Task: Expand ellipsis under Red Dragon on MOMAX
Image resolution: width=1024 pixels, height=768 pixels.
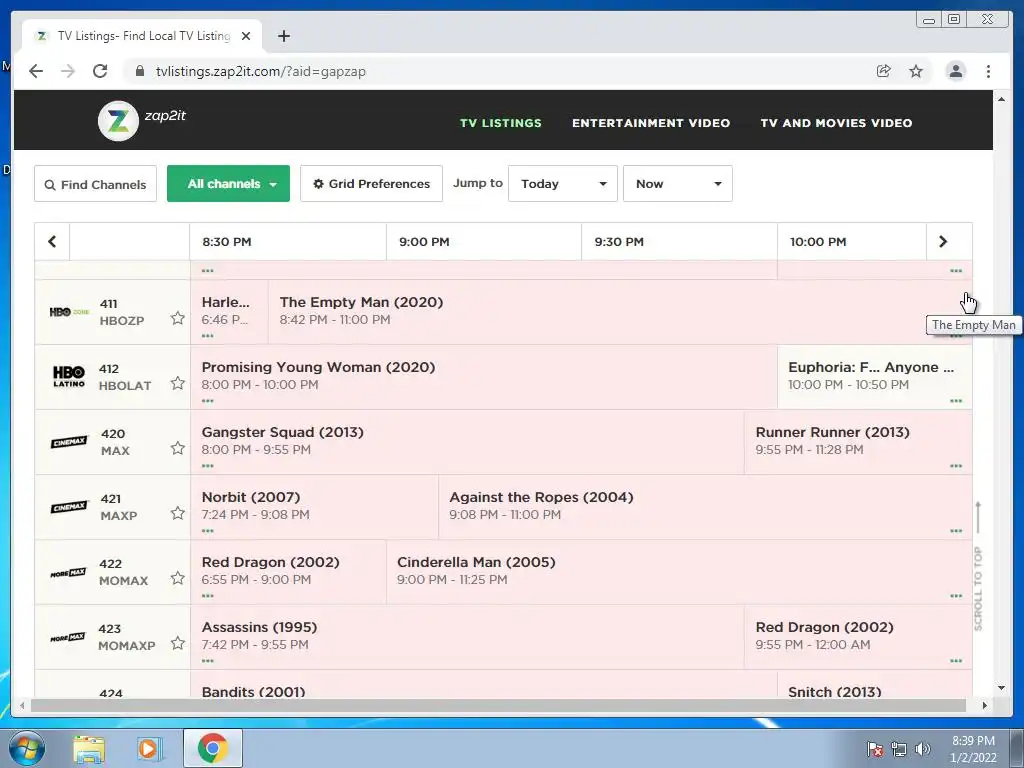Action: [208, 596]
